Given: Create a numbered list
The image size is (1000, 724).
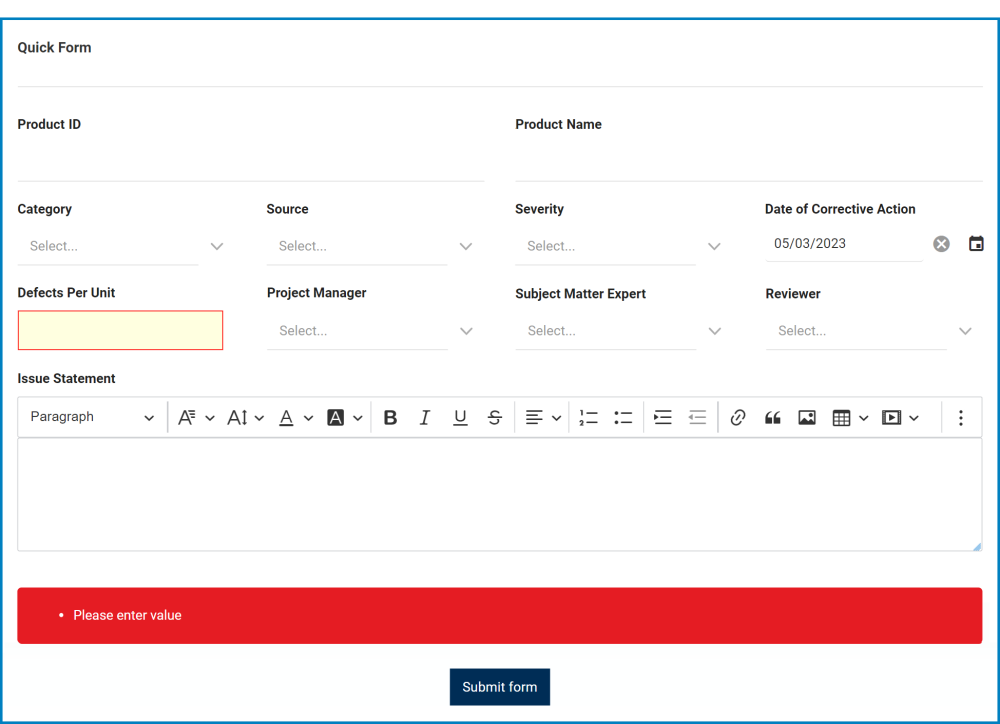Looking at the screenshot, I should (x=588, y=417).
